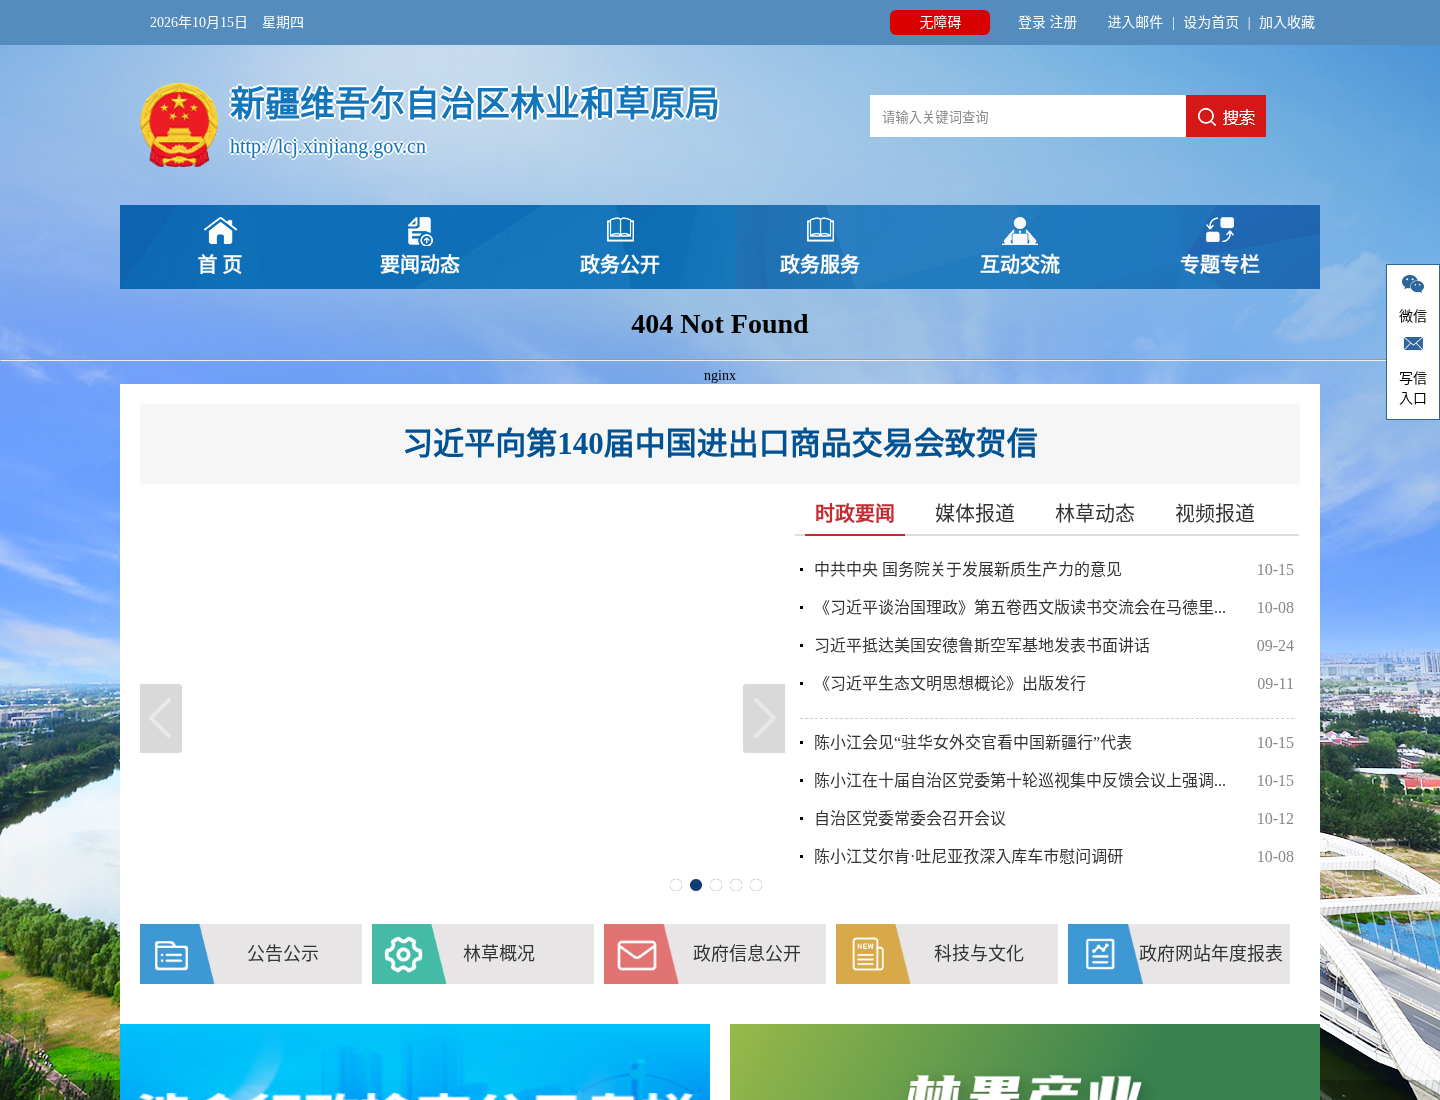Show previous slide with left arrow

pyautogui.click(x=161, y=718)
